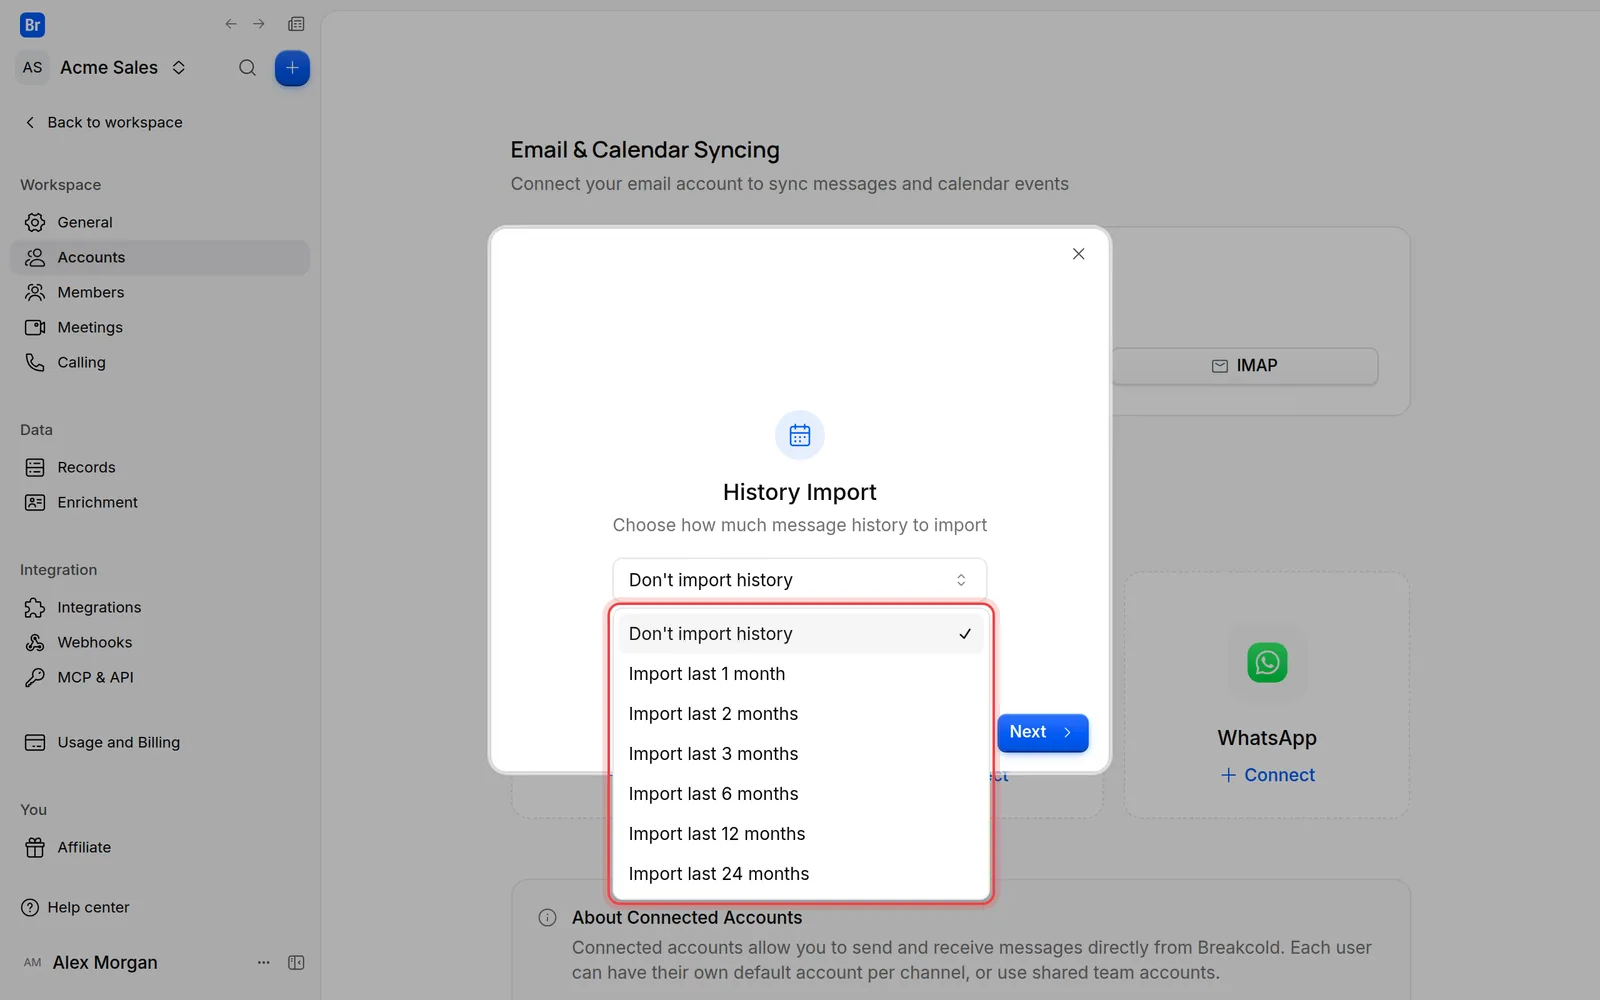Select Don't import history option

800,634
